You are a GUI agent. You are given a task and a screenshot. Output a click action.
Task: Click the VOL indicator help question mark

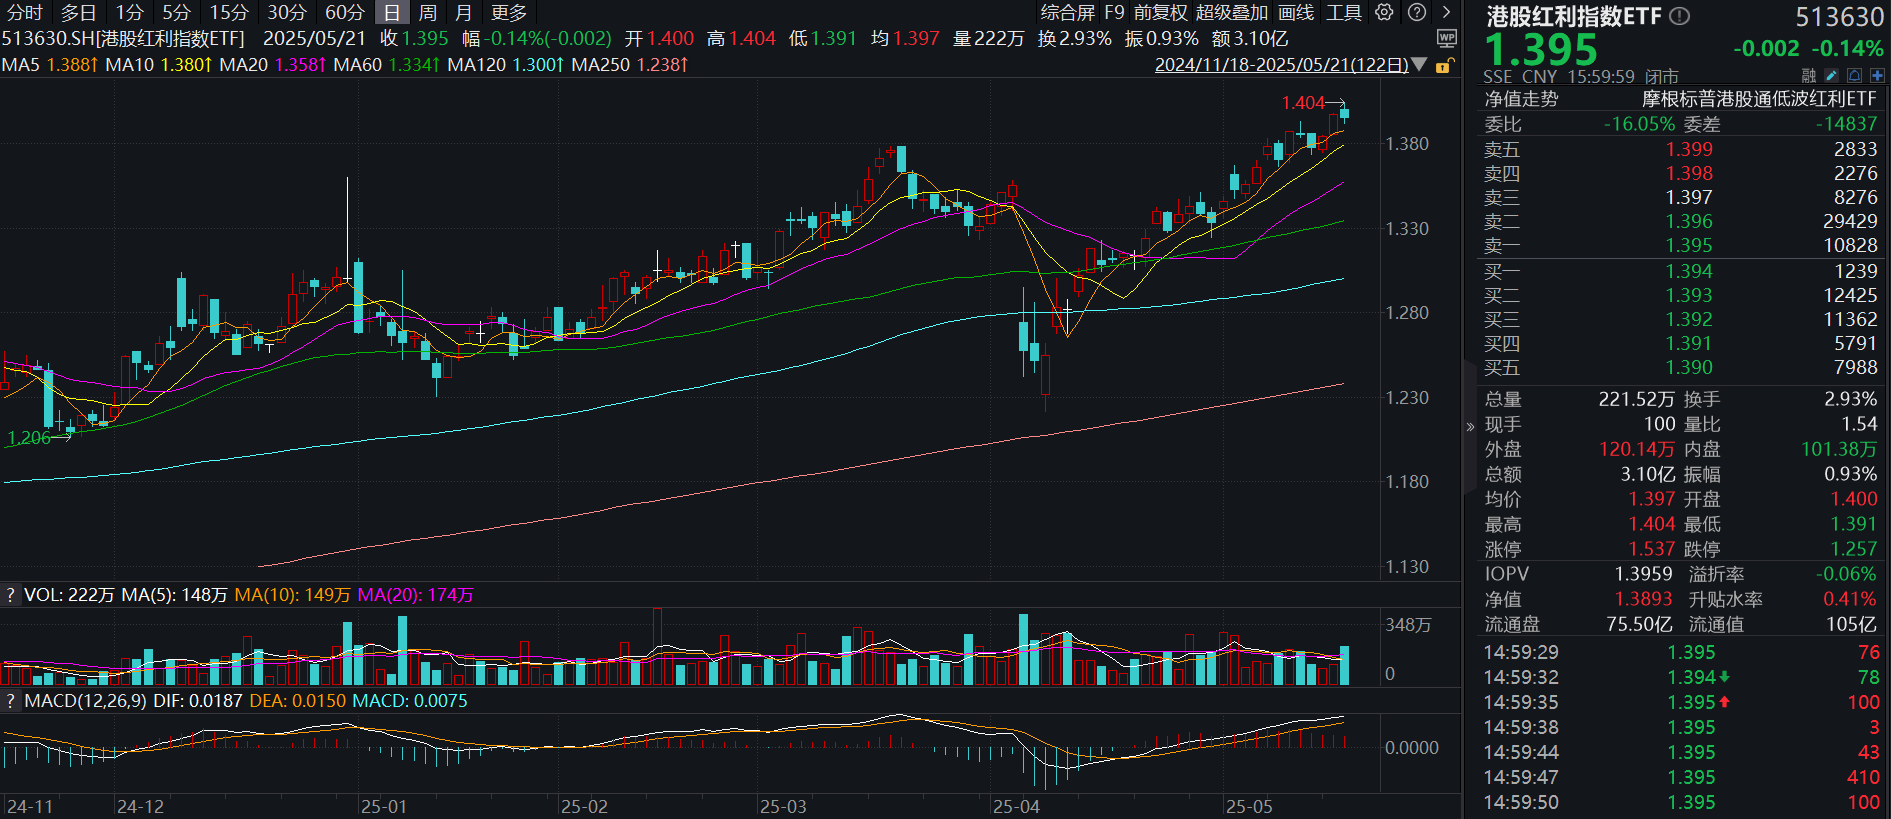coord(11,595)
